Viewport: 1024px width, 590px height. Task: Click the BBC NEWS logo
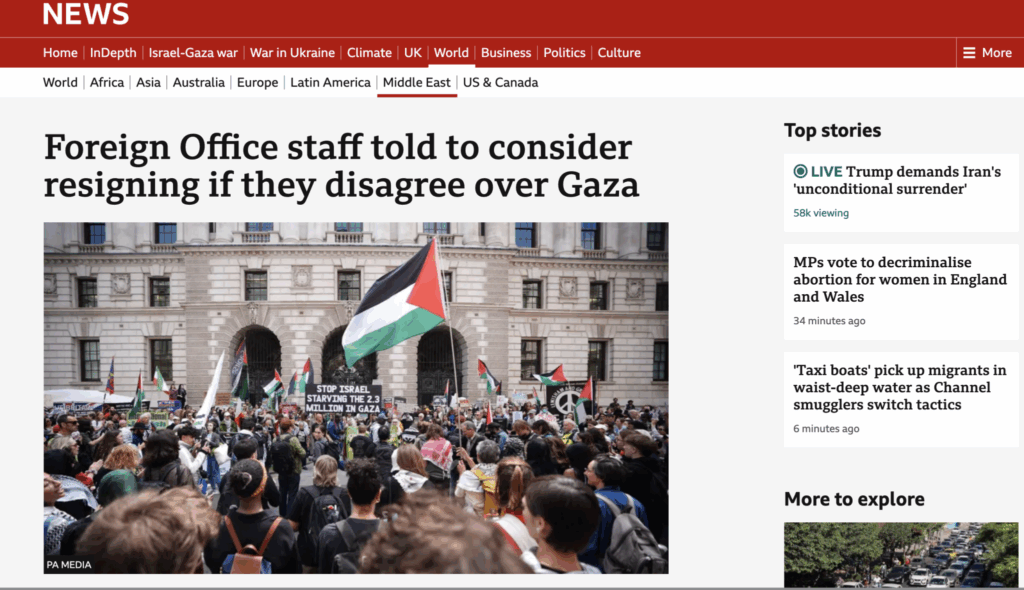click(x=86, y=14)
